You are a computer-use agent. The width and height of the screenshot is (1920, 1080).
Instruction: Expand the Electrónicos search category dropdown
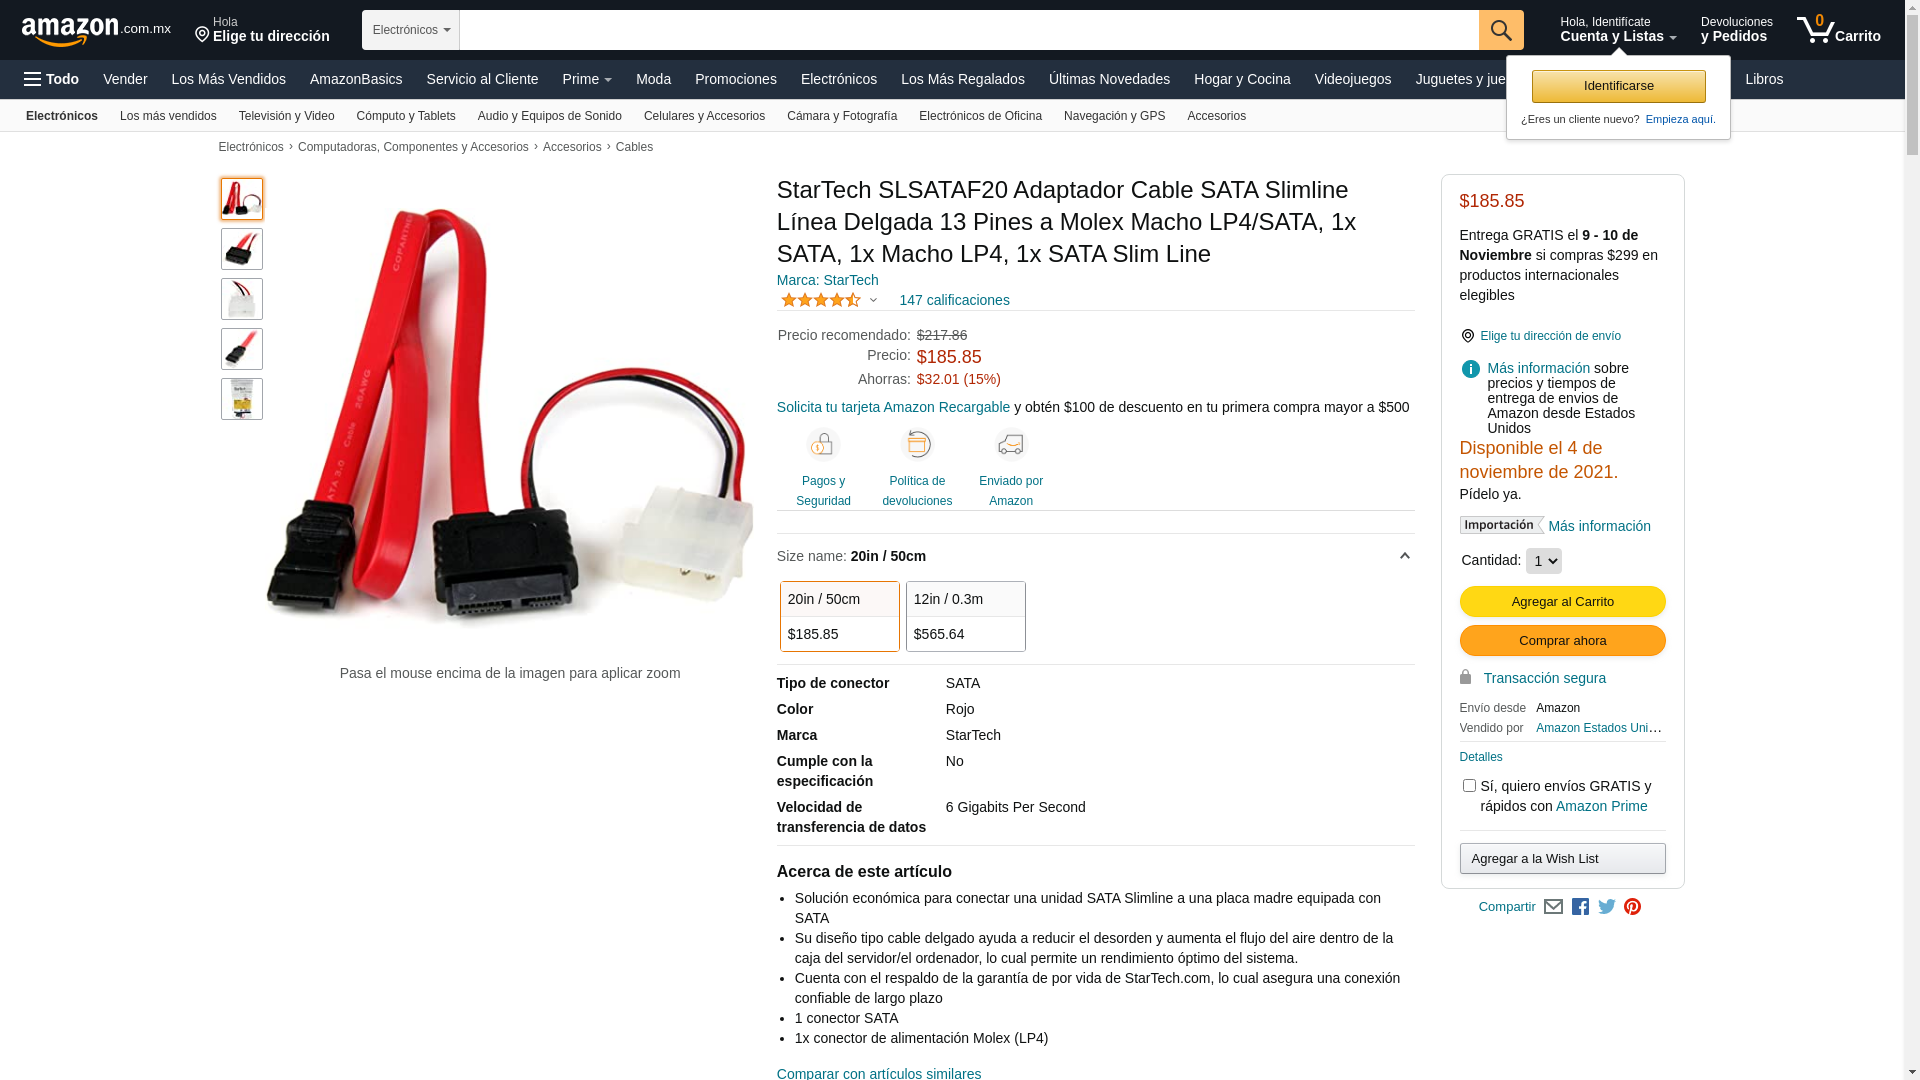coord(411,30)
